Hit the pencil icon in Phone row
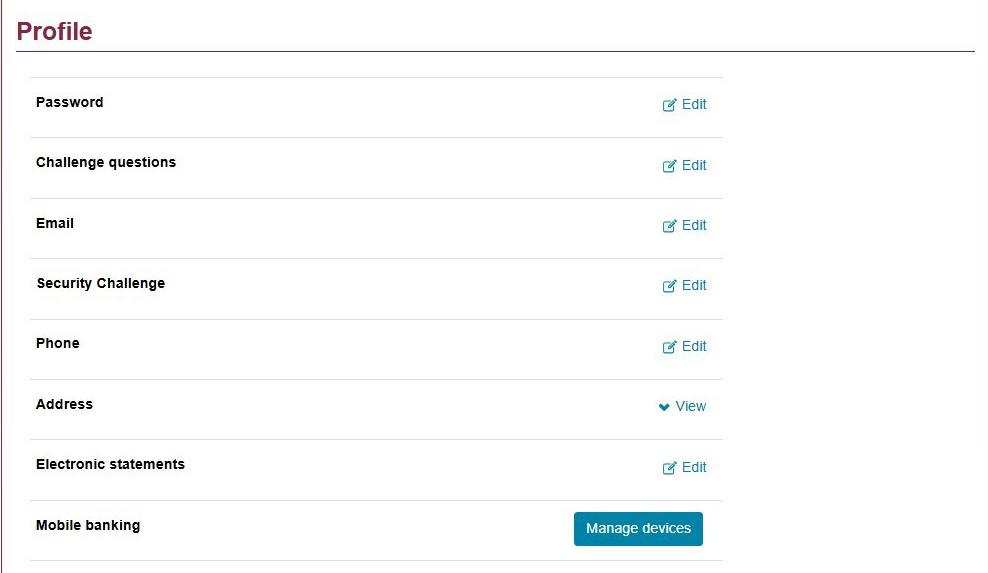The height and width of the screenshot is (573, 988). click(x=669, y=347)
